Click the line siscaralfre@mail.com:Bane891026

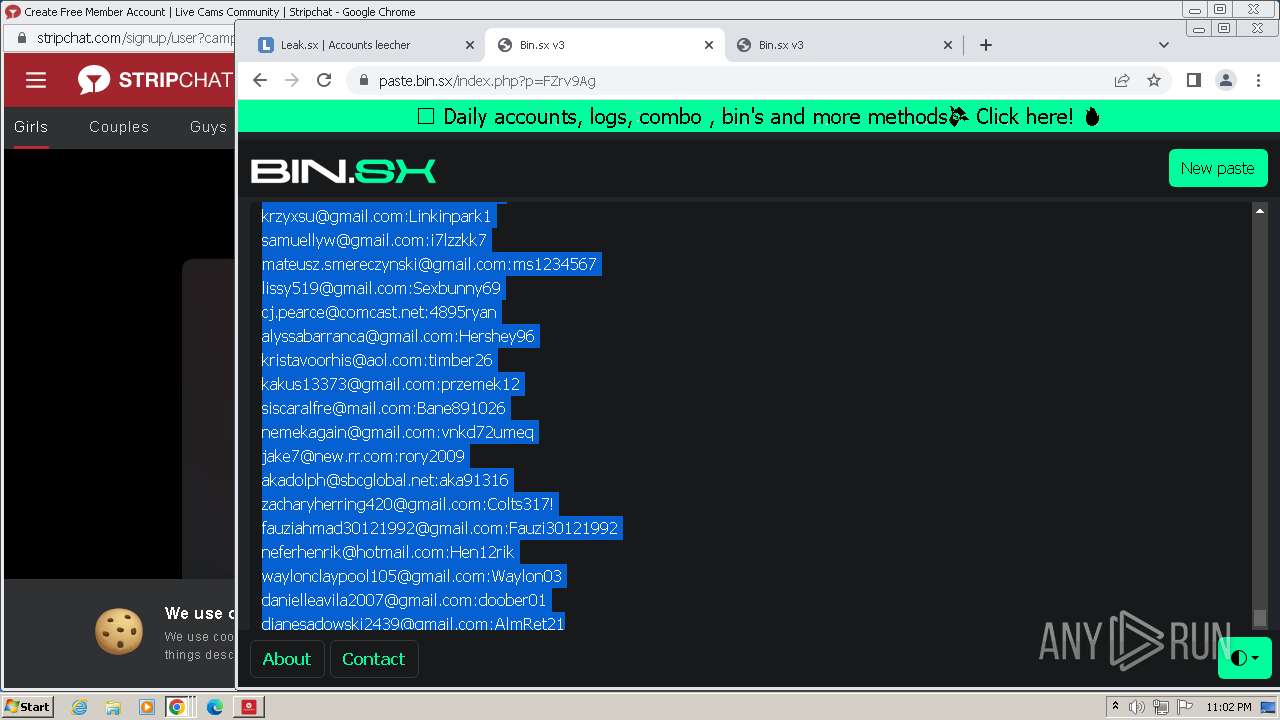(x=384, y=408)
